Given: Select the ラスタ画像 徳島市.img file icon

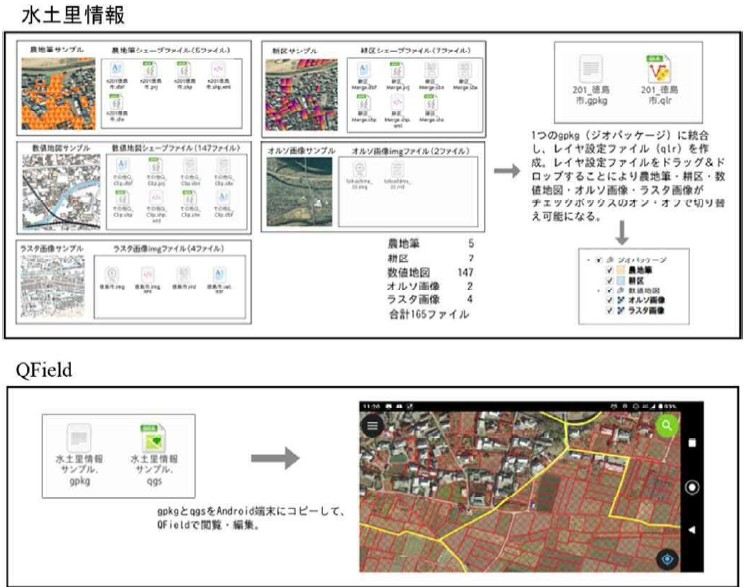Looking at the screenshot, I should point(111,275).
